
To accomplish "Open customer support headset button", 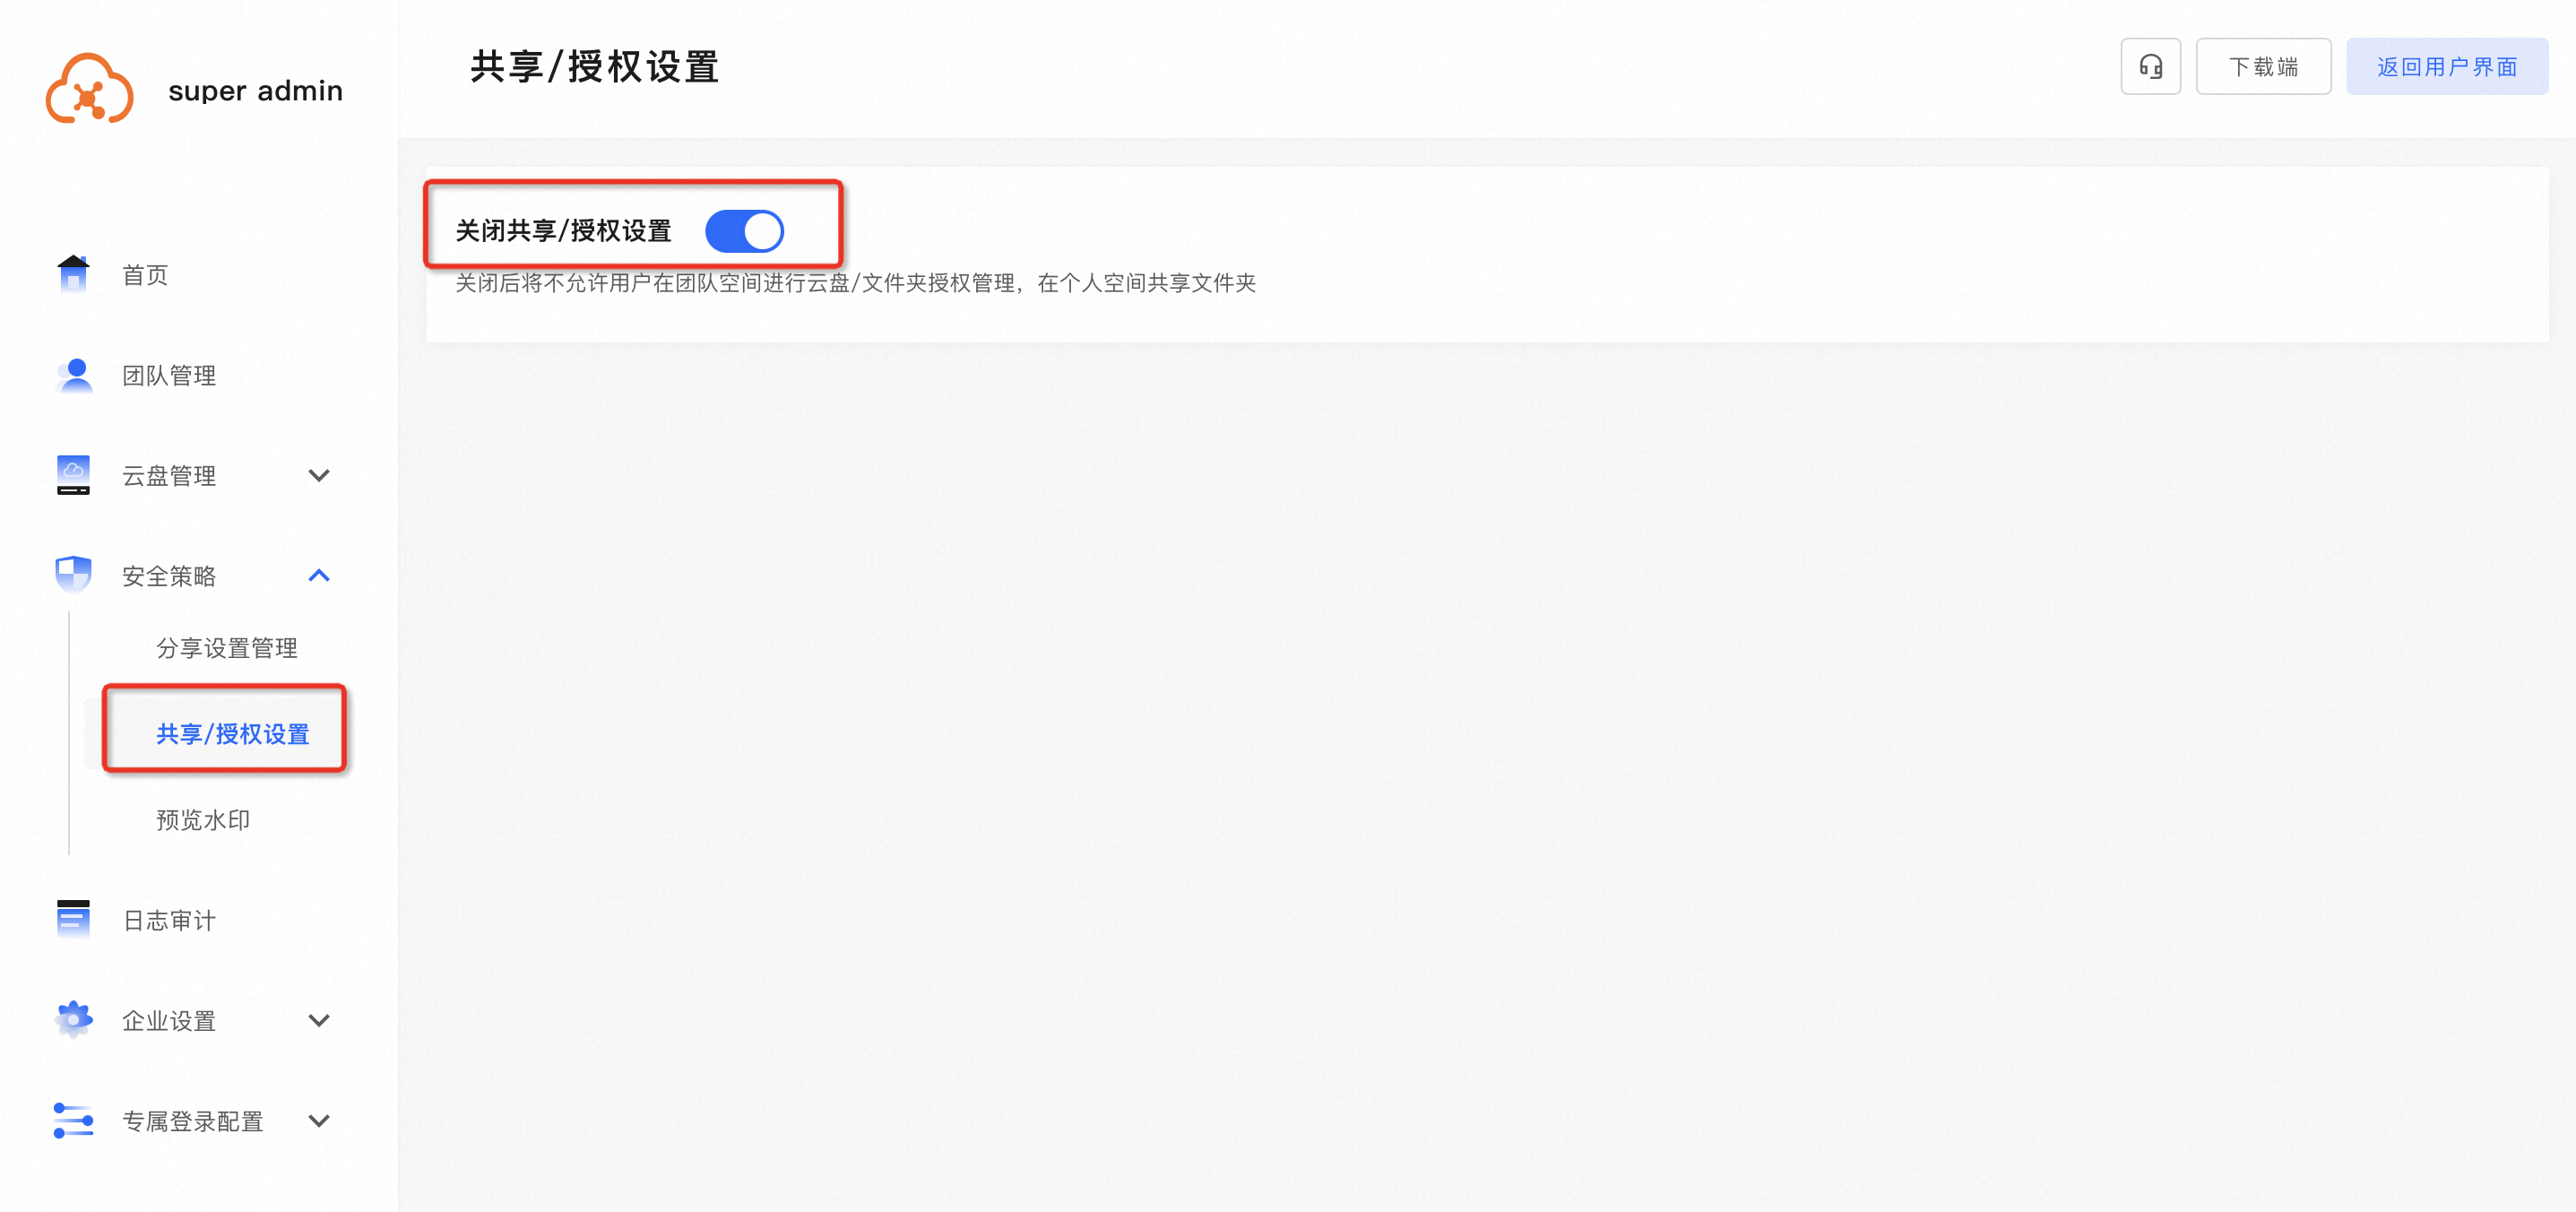I will pos(2150,67).
